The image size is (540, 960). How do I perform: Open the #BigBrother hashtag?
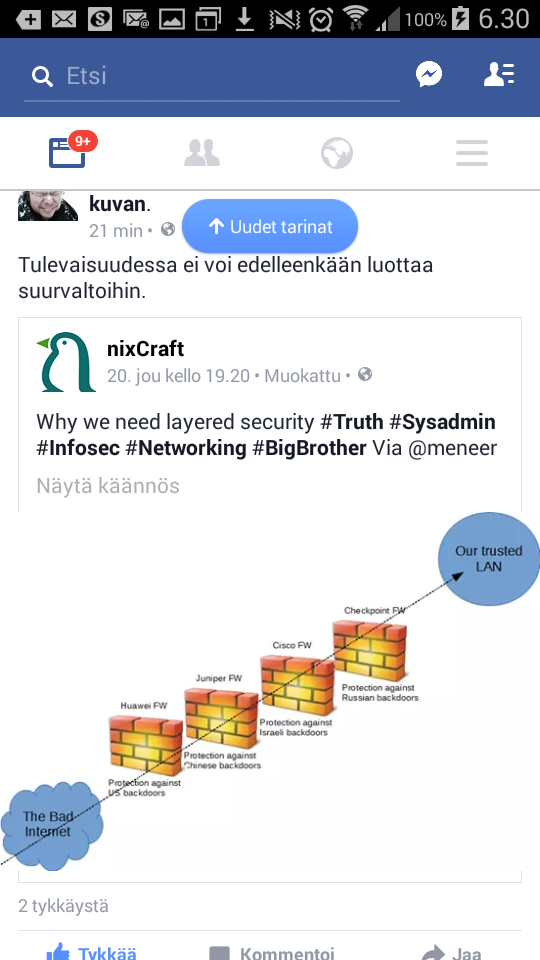(309, 448)
